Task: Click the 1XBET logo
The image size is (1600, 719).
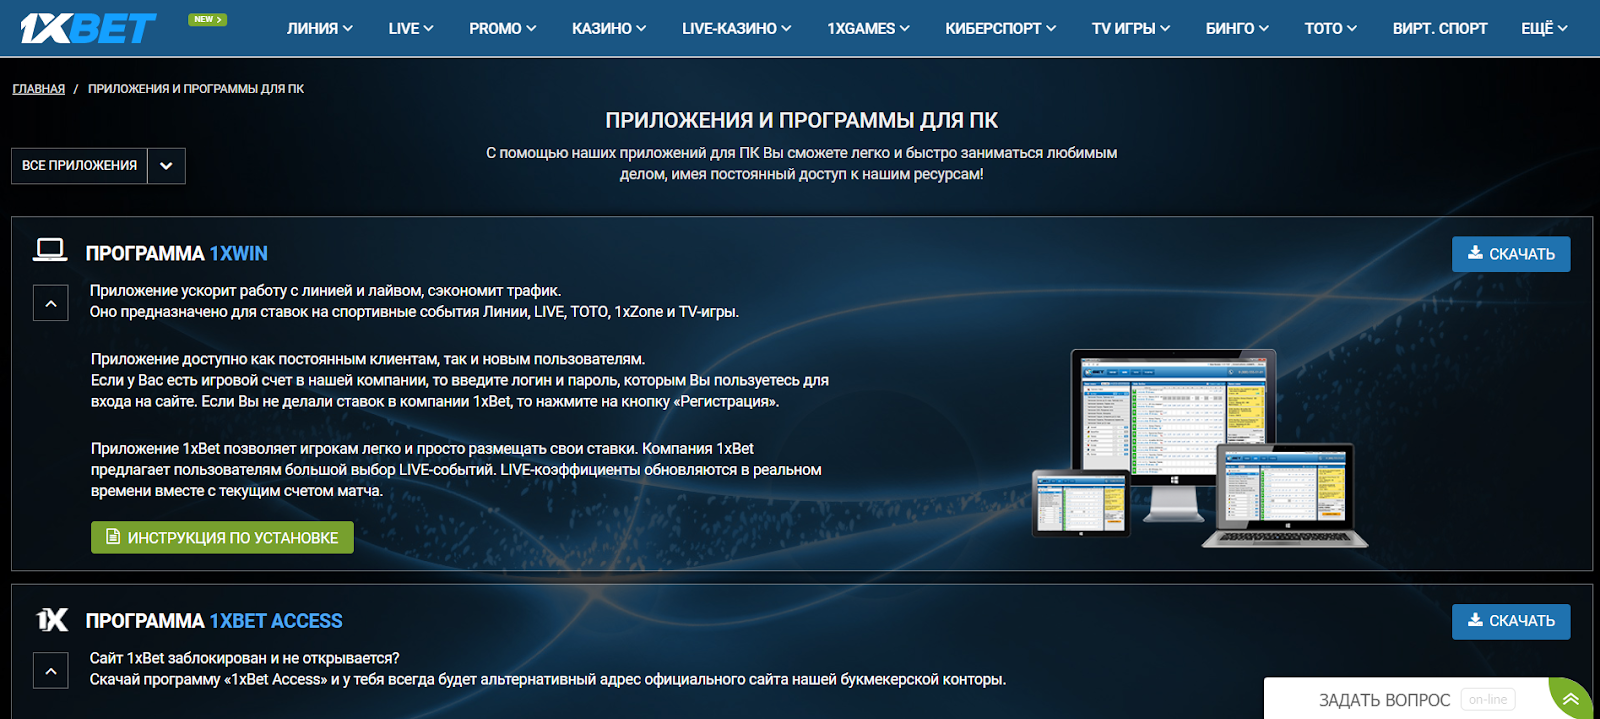Action: click(88, 28)
